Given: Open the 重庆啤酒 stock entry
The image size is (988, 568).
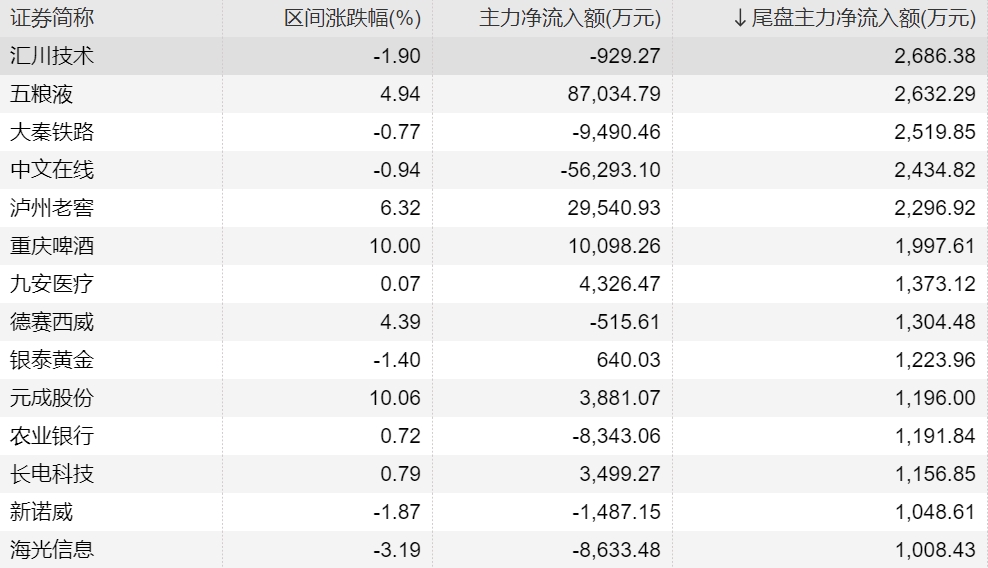Looking at the screenshot, I should (x=52, y=246).
